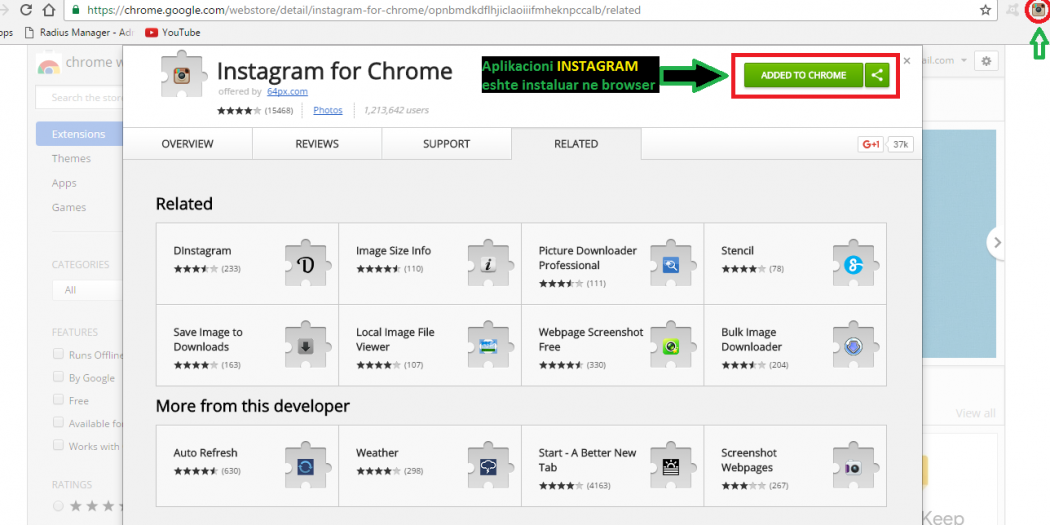Click the 1,213,642 users text
Screen dimensions: 1050x525
tap(396, 110)
